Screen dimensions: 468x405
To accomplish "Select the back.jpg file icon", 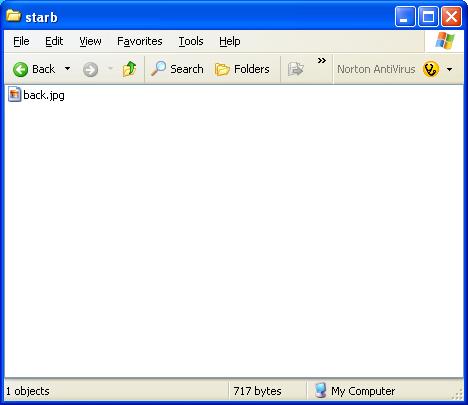I will [14, 95].
